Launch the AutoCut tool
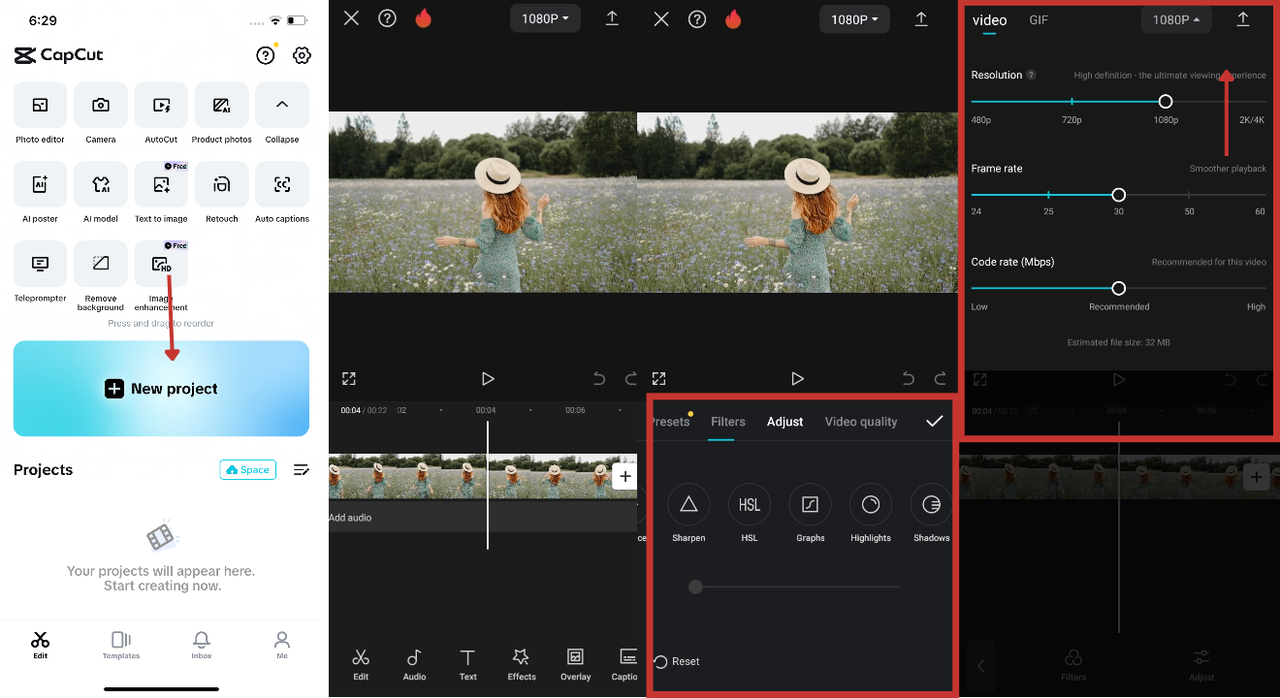 tap(161, 113)
